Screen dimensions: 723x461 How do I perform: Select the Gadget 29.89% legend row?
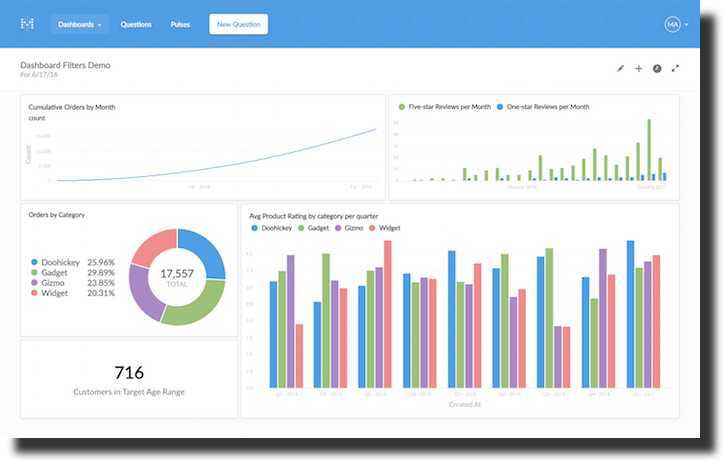[x=73, y=272]
